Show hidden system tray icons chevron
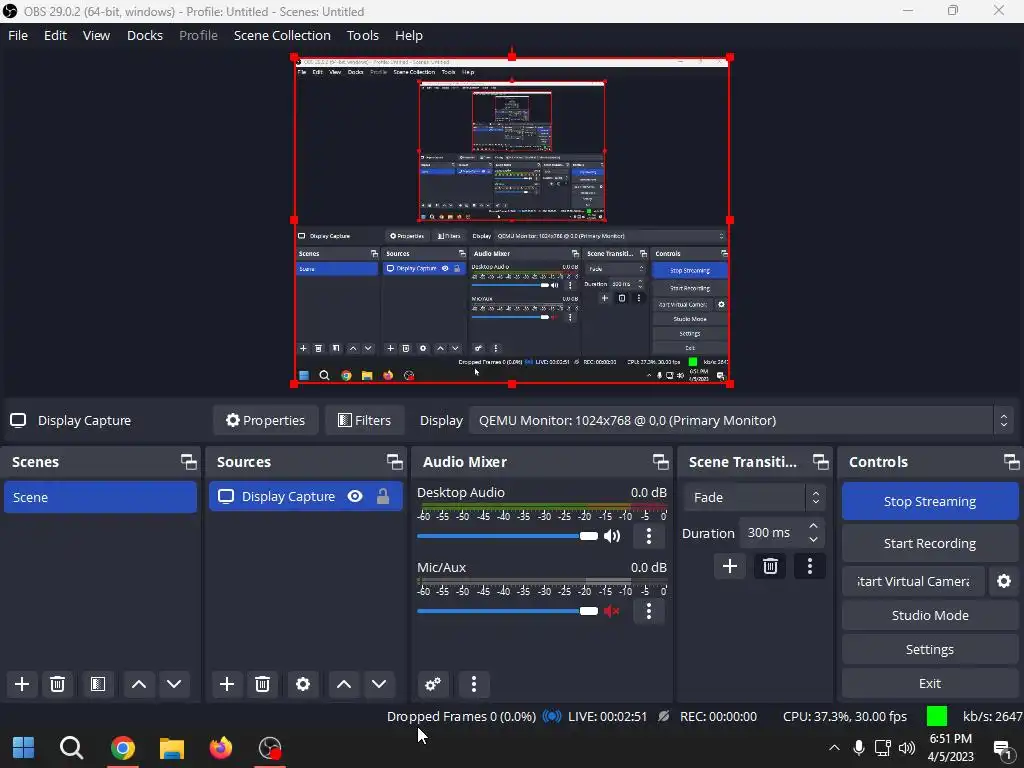 point(834,748)
